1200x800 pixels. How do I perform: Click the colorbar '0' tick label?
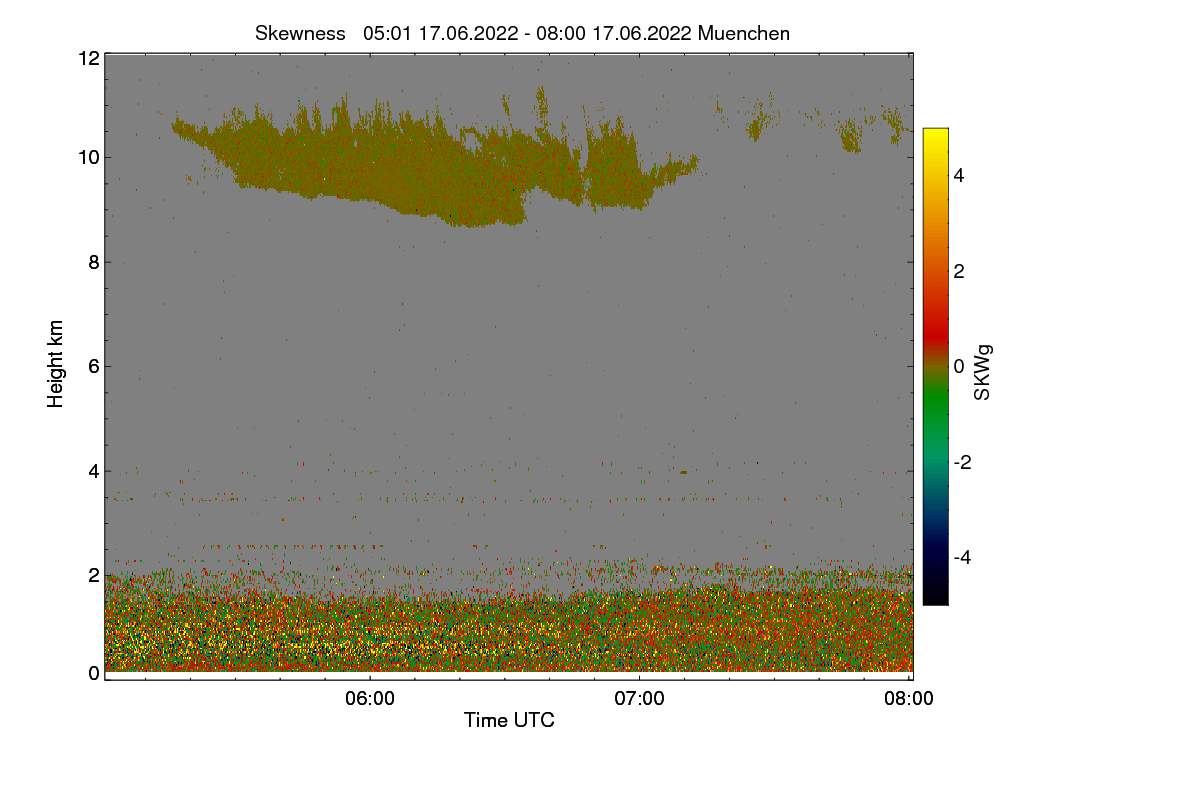click(x=959, y=366)
